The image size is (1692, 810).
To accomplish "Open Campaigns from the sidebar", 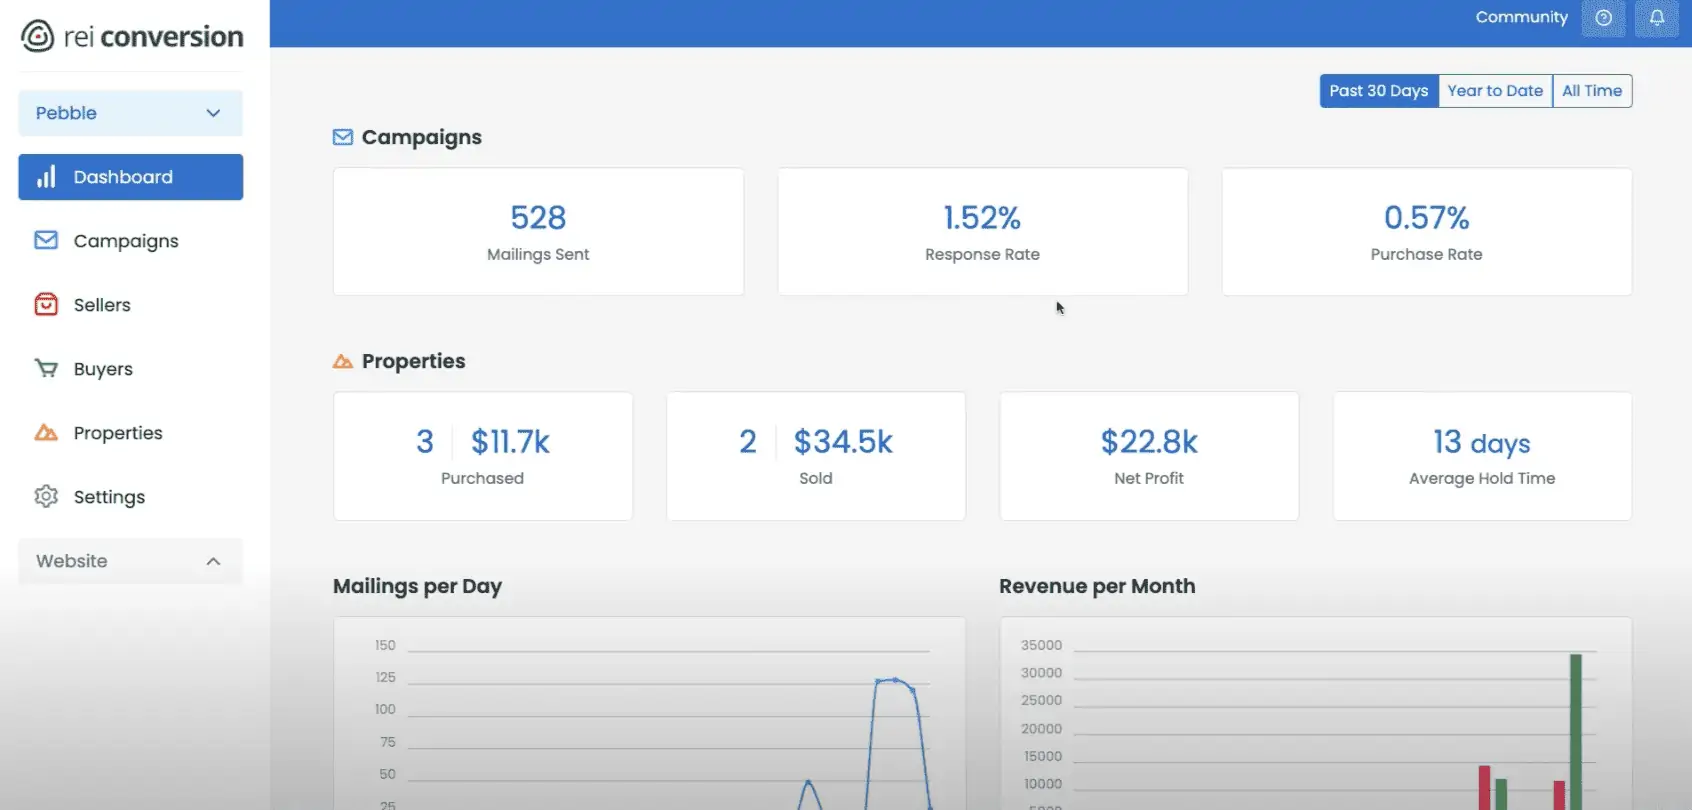I will (126, 241).
